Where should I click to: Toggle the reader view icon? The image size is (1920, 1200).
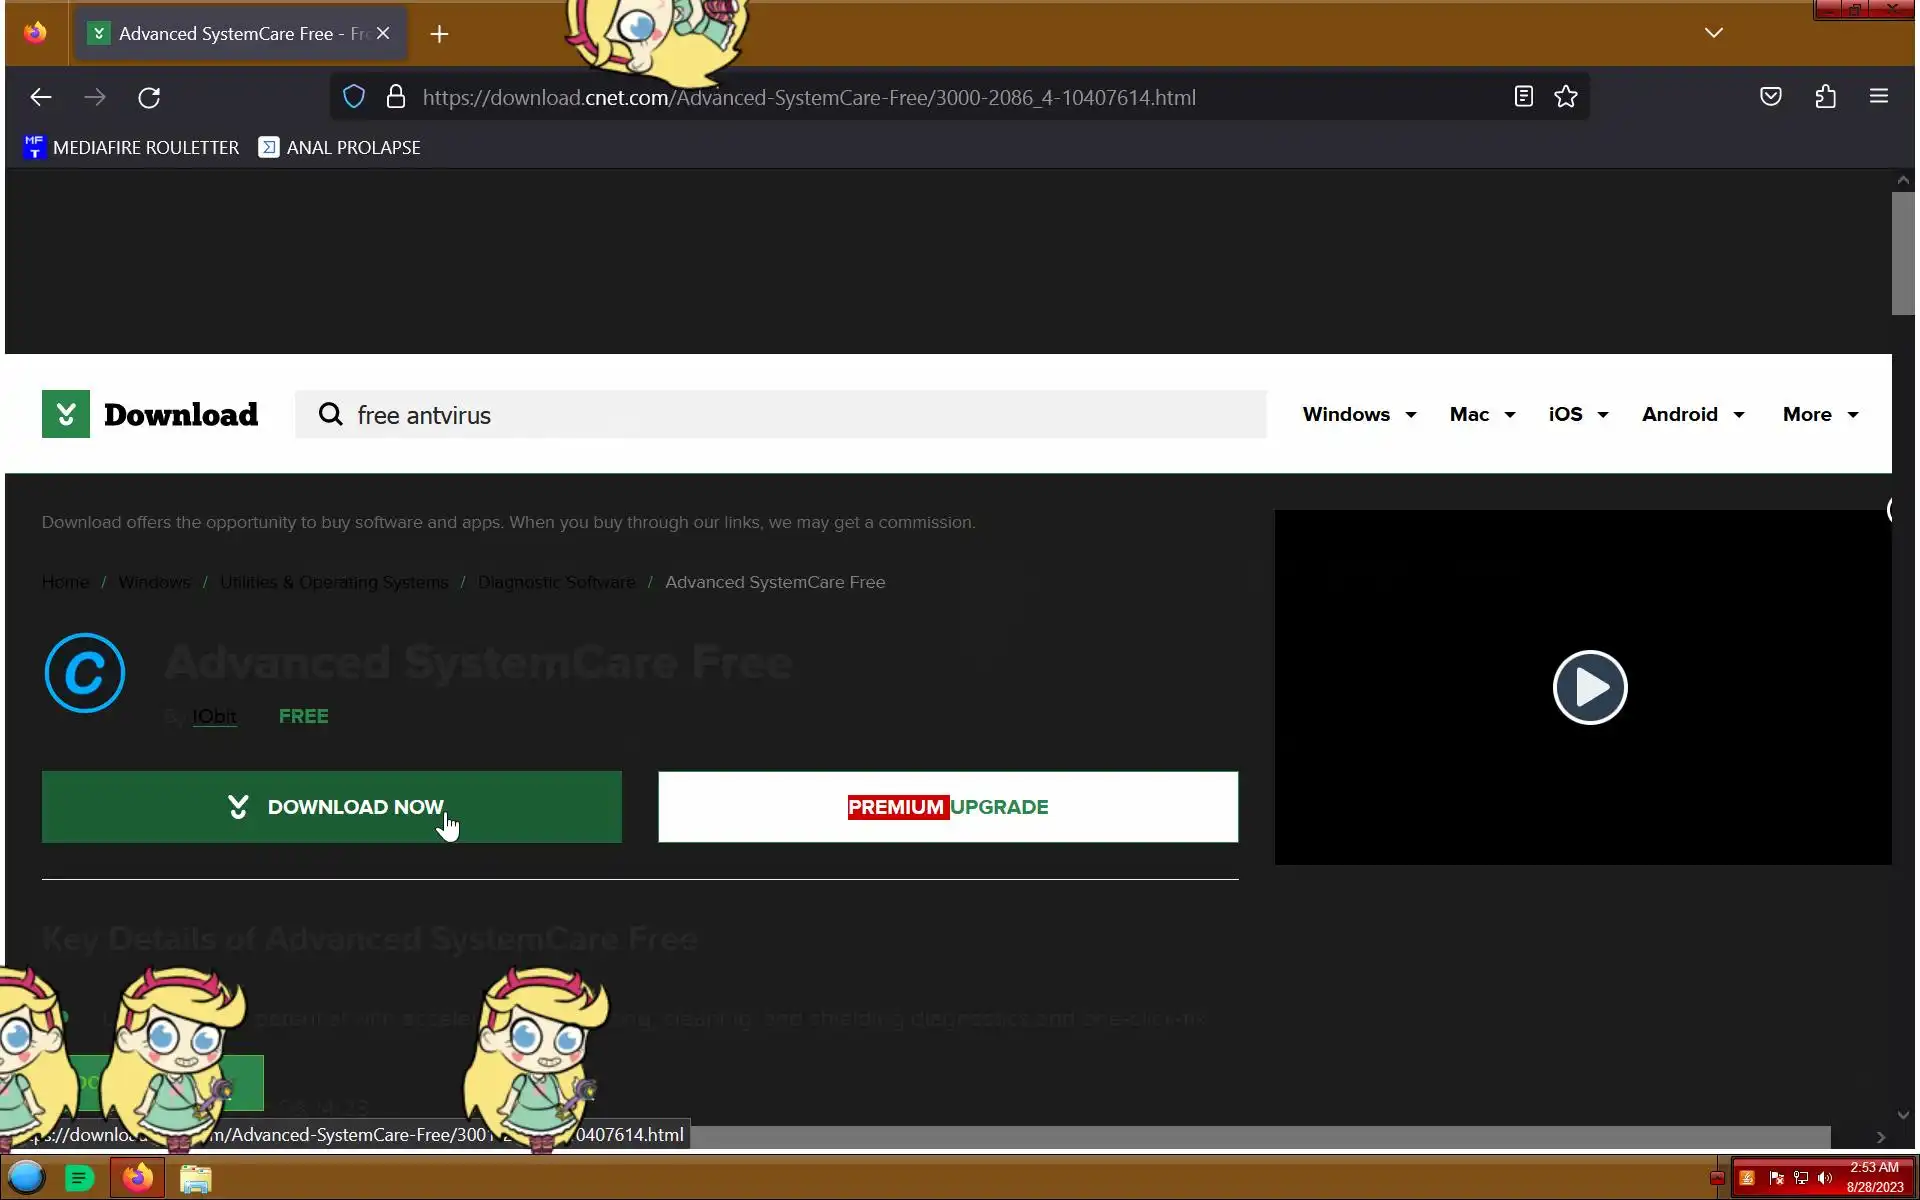pos(1523,97)
